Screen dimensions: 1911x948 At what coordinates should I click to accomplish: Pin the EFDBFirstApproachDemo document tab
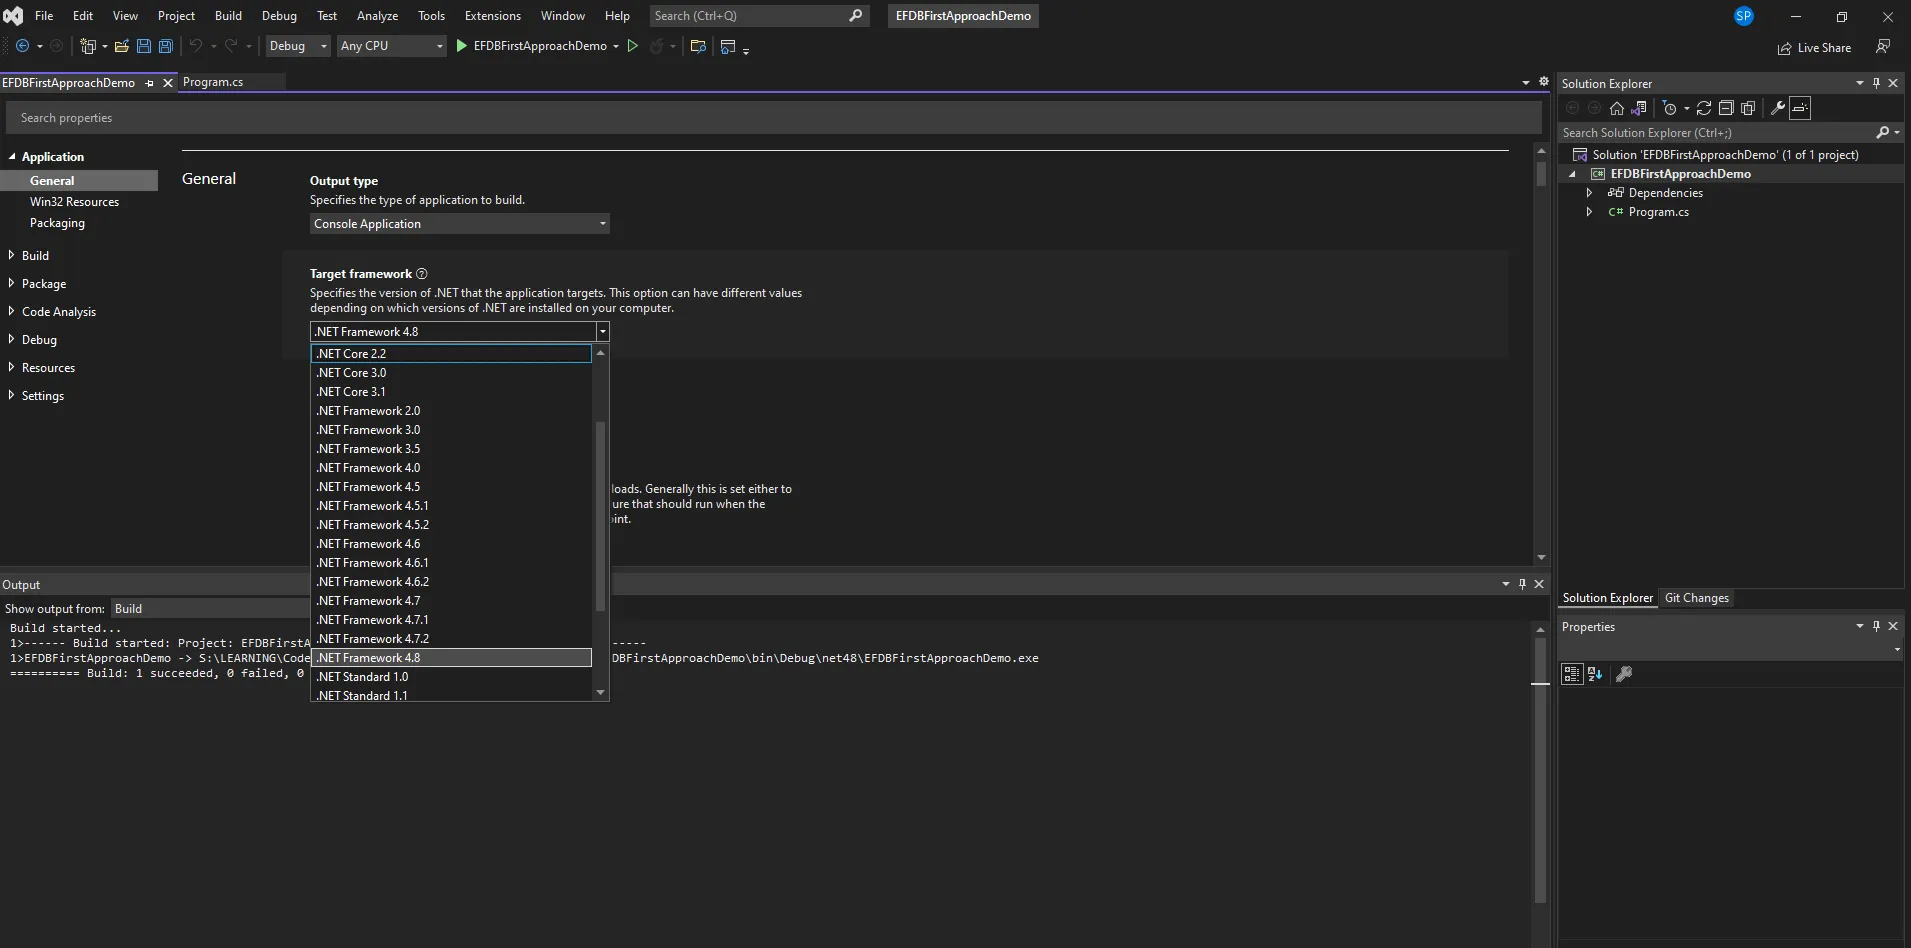pyautogui.click(x=149, y=83)
